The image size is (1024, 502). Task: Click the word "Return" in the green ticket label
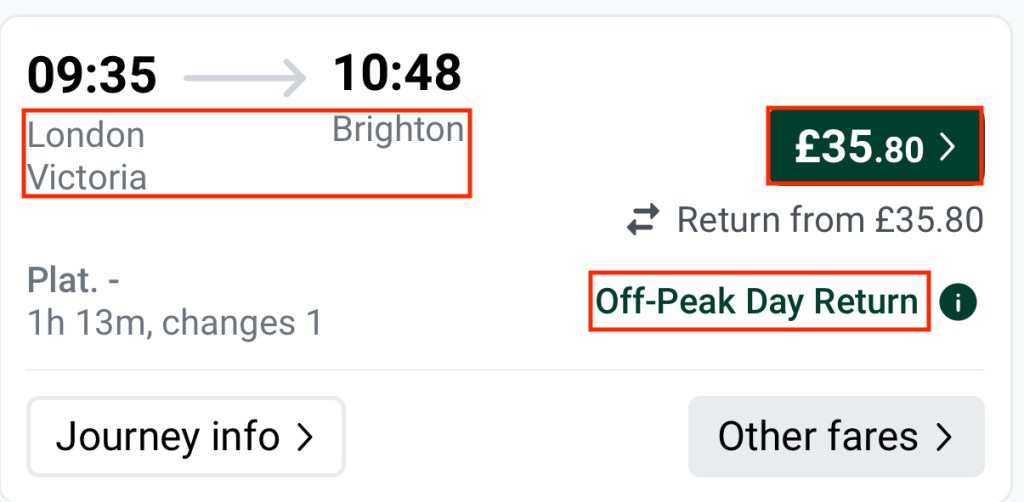coord(867,301)
